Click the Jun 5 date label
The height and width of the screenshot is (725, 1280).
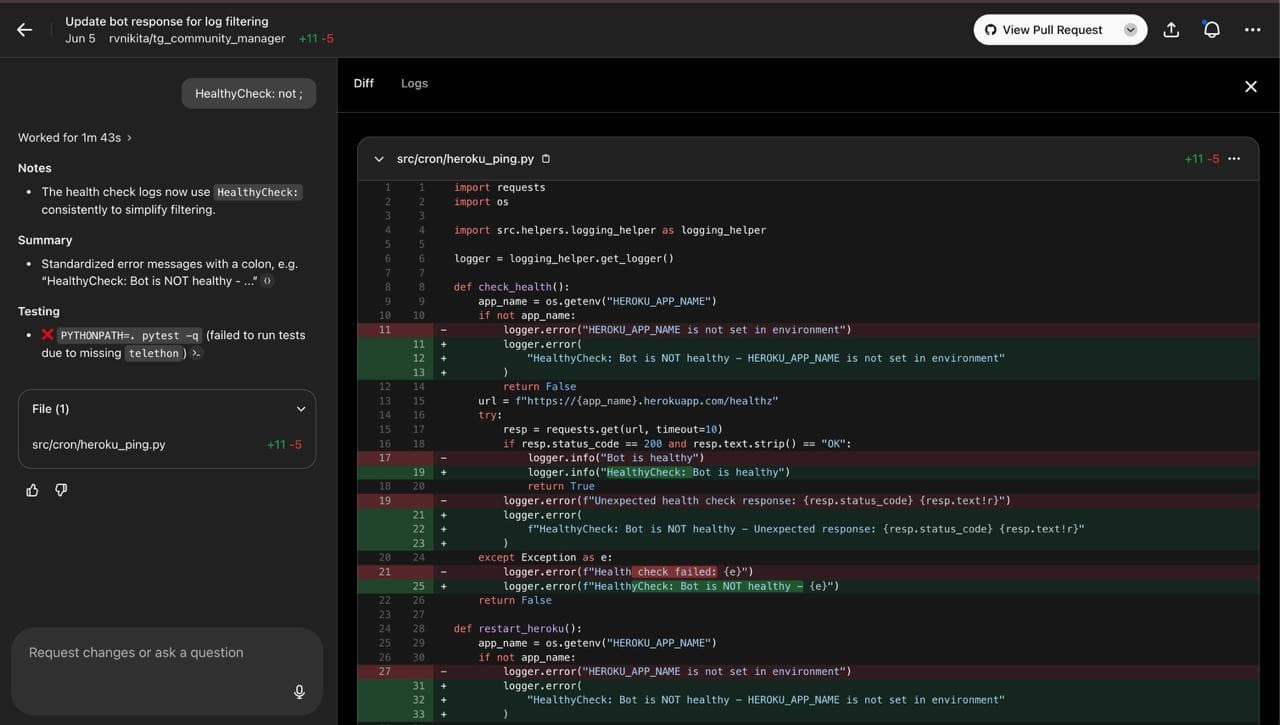[x=81, y=39]
